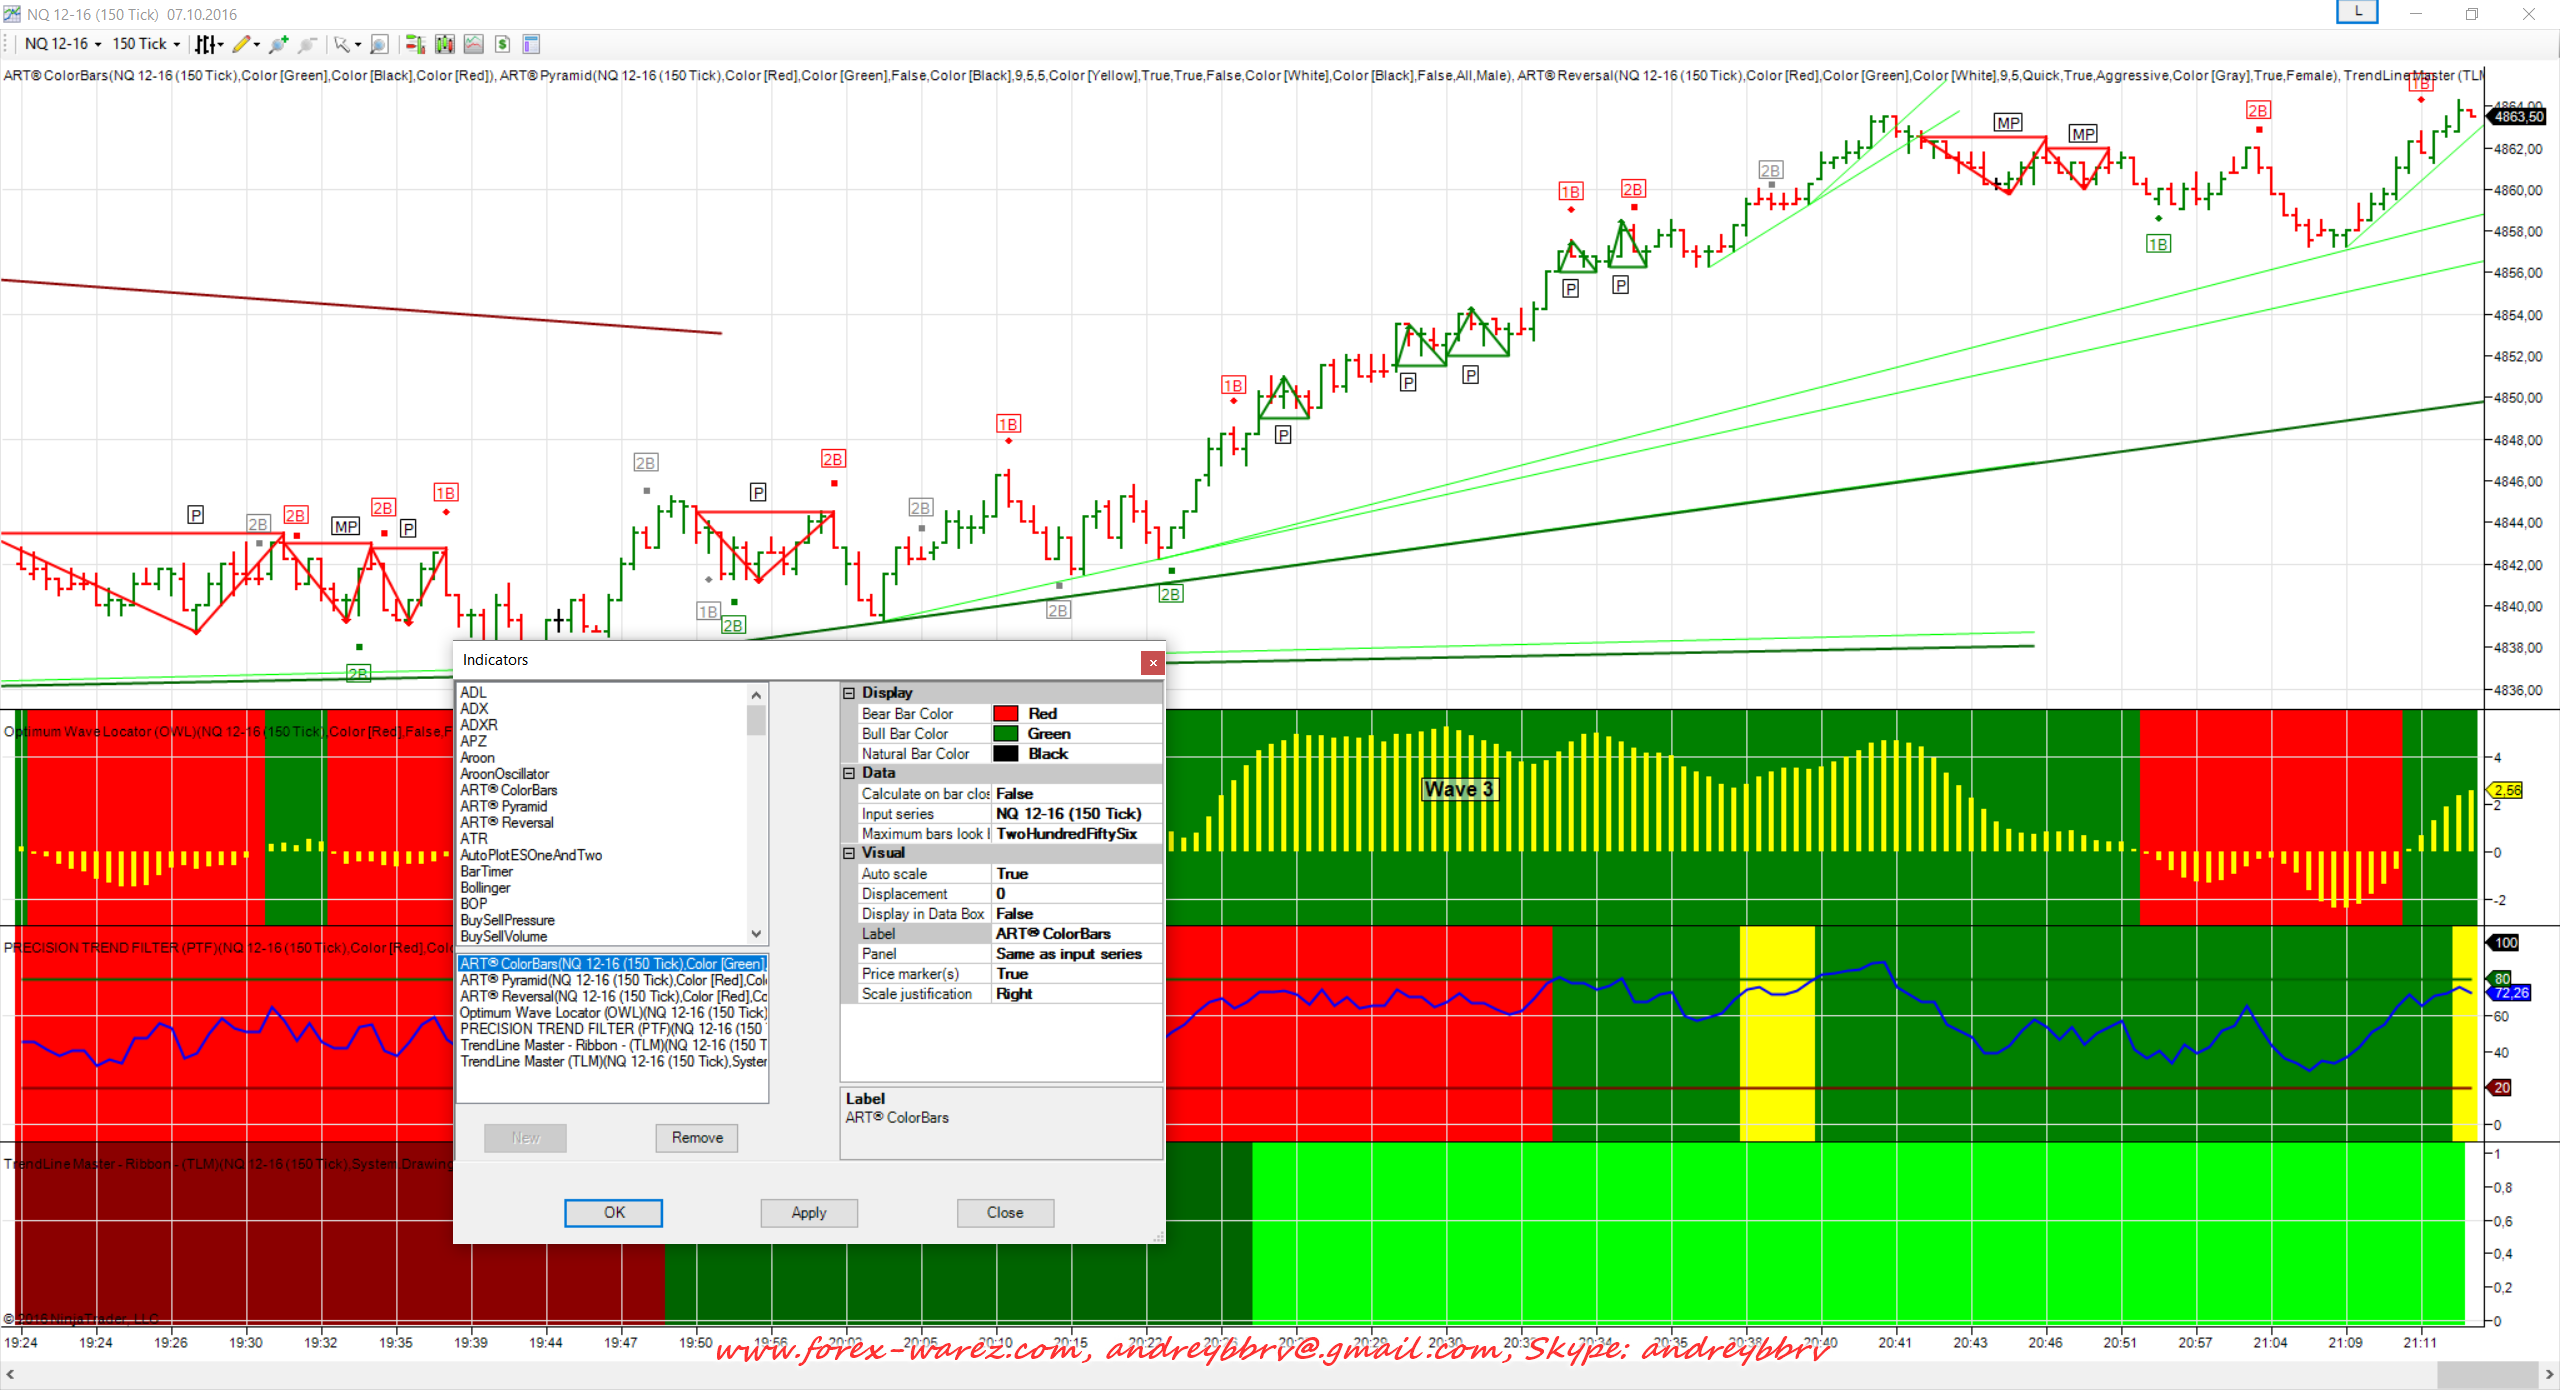
Task: Click the Strategies dollar sign icon
Action: click(503, 44)
